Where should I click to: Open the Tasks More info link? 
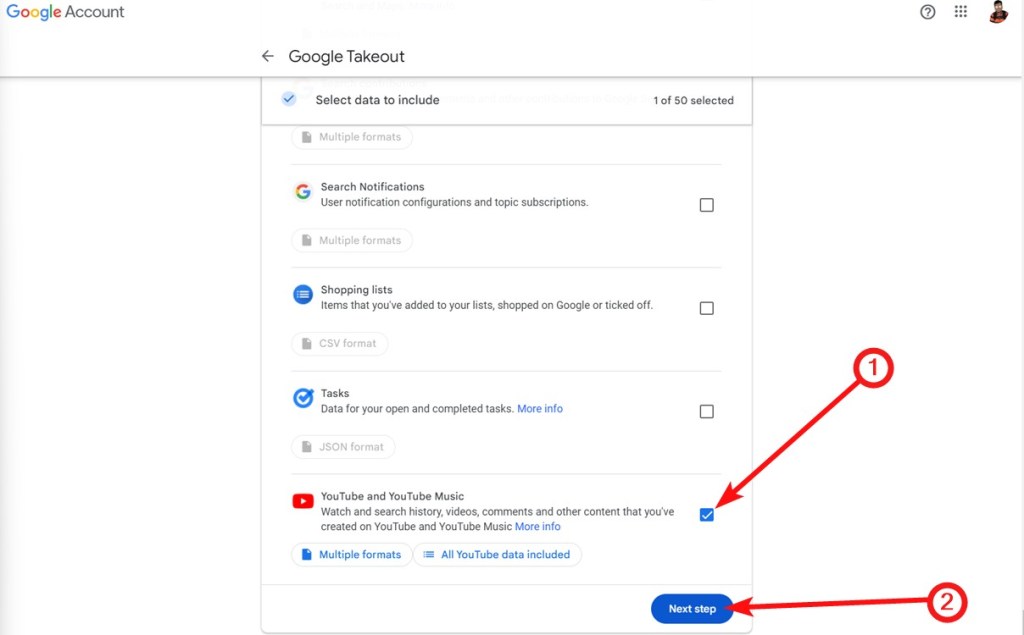(x=540, y=409)
